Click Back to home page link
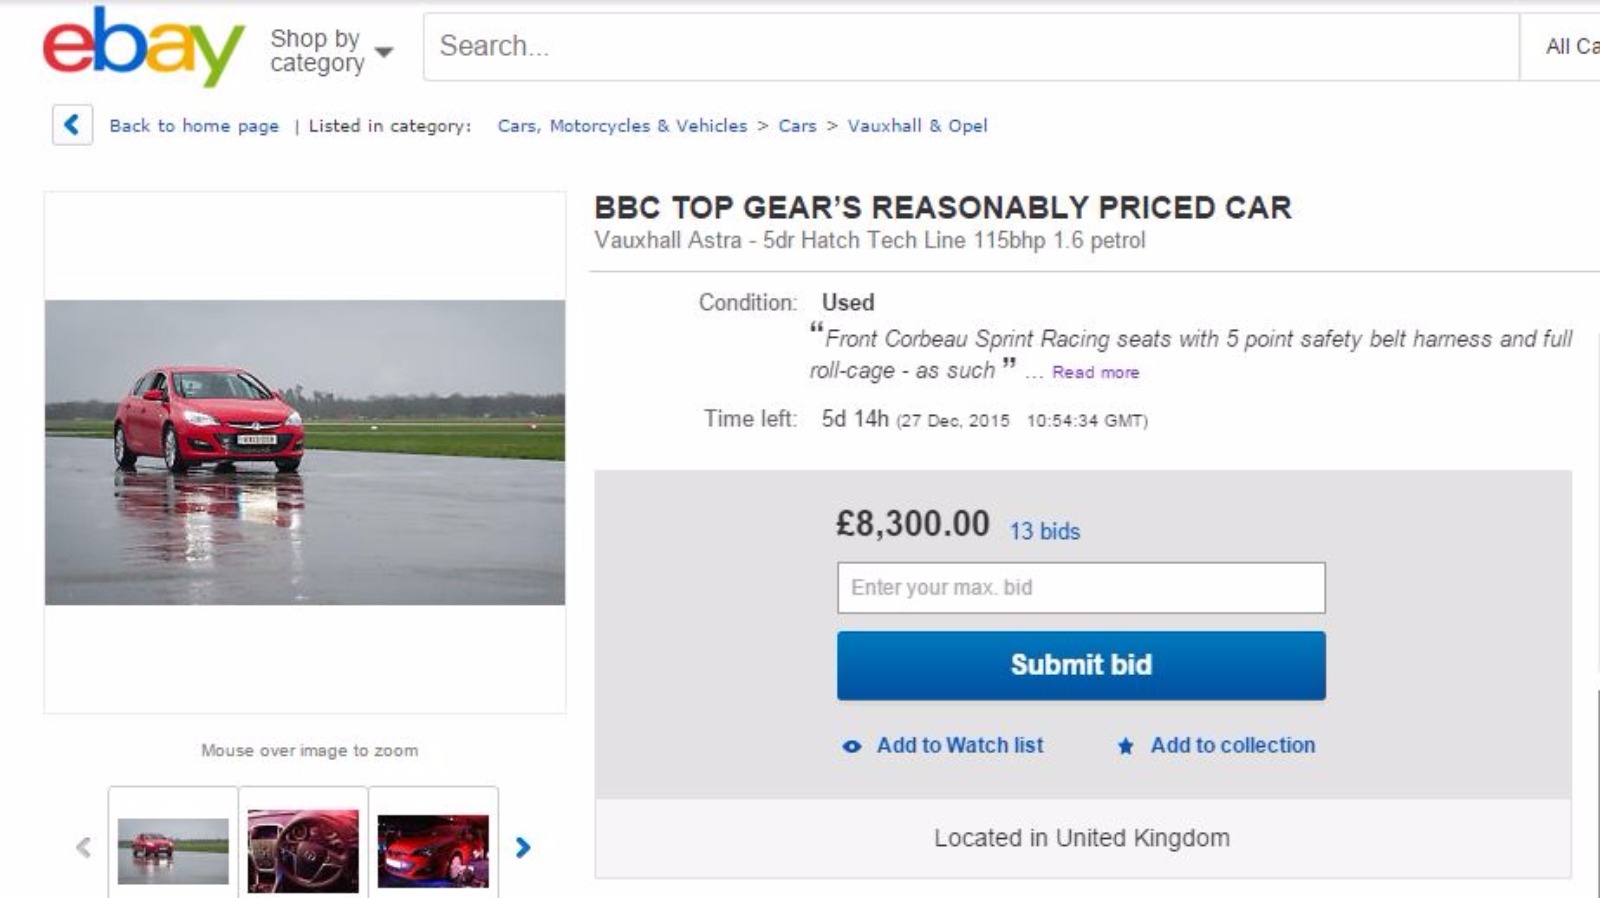The image size is (1600, 898). click(x=194, y=126)
